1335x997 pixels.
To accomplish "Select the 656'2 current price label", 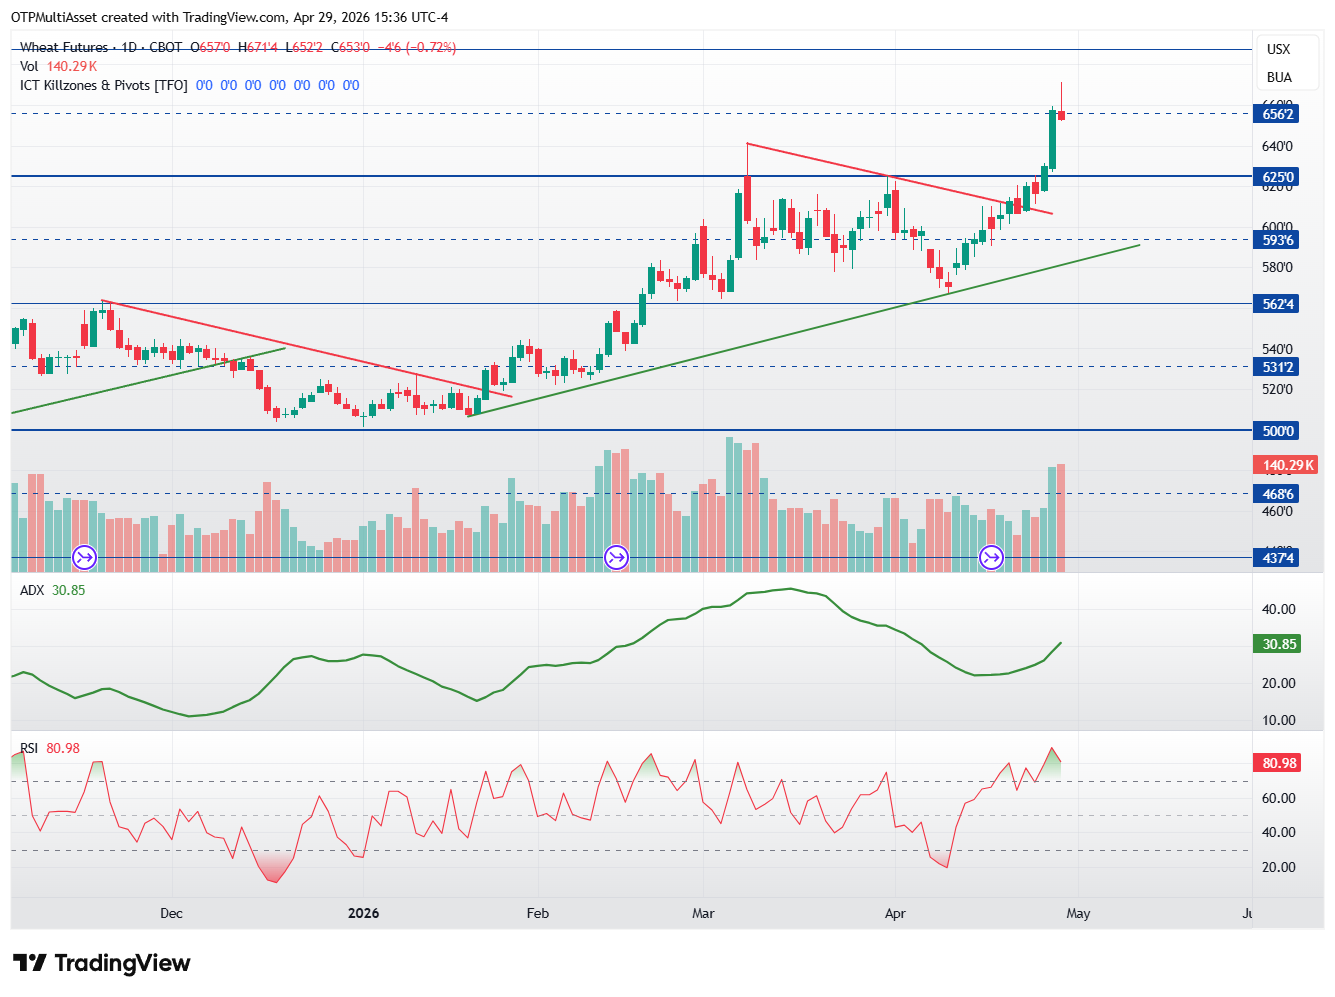I will click(1276, 114).
